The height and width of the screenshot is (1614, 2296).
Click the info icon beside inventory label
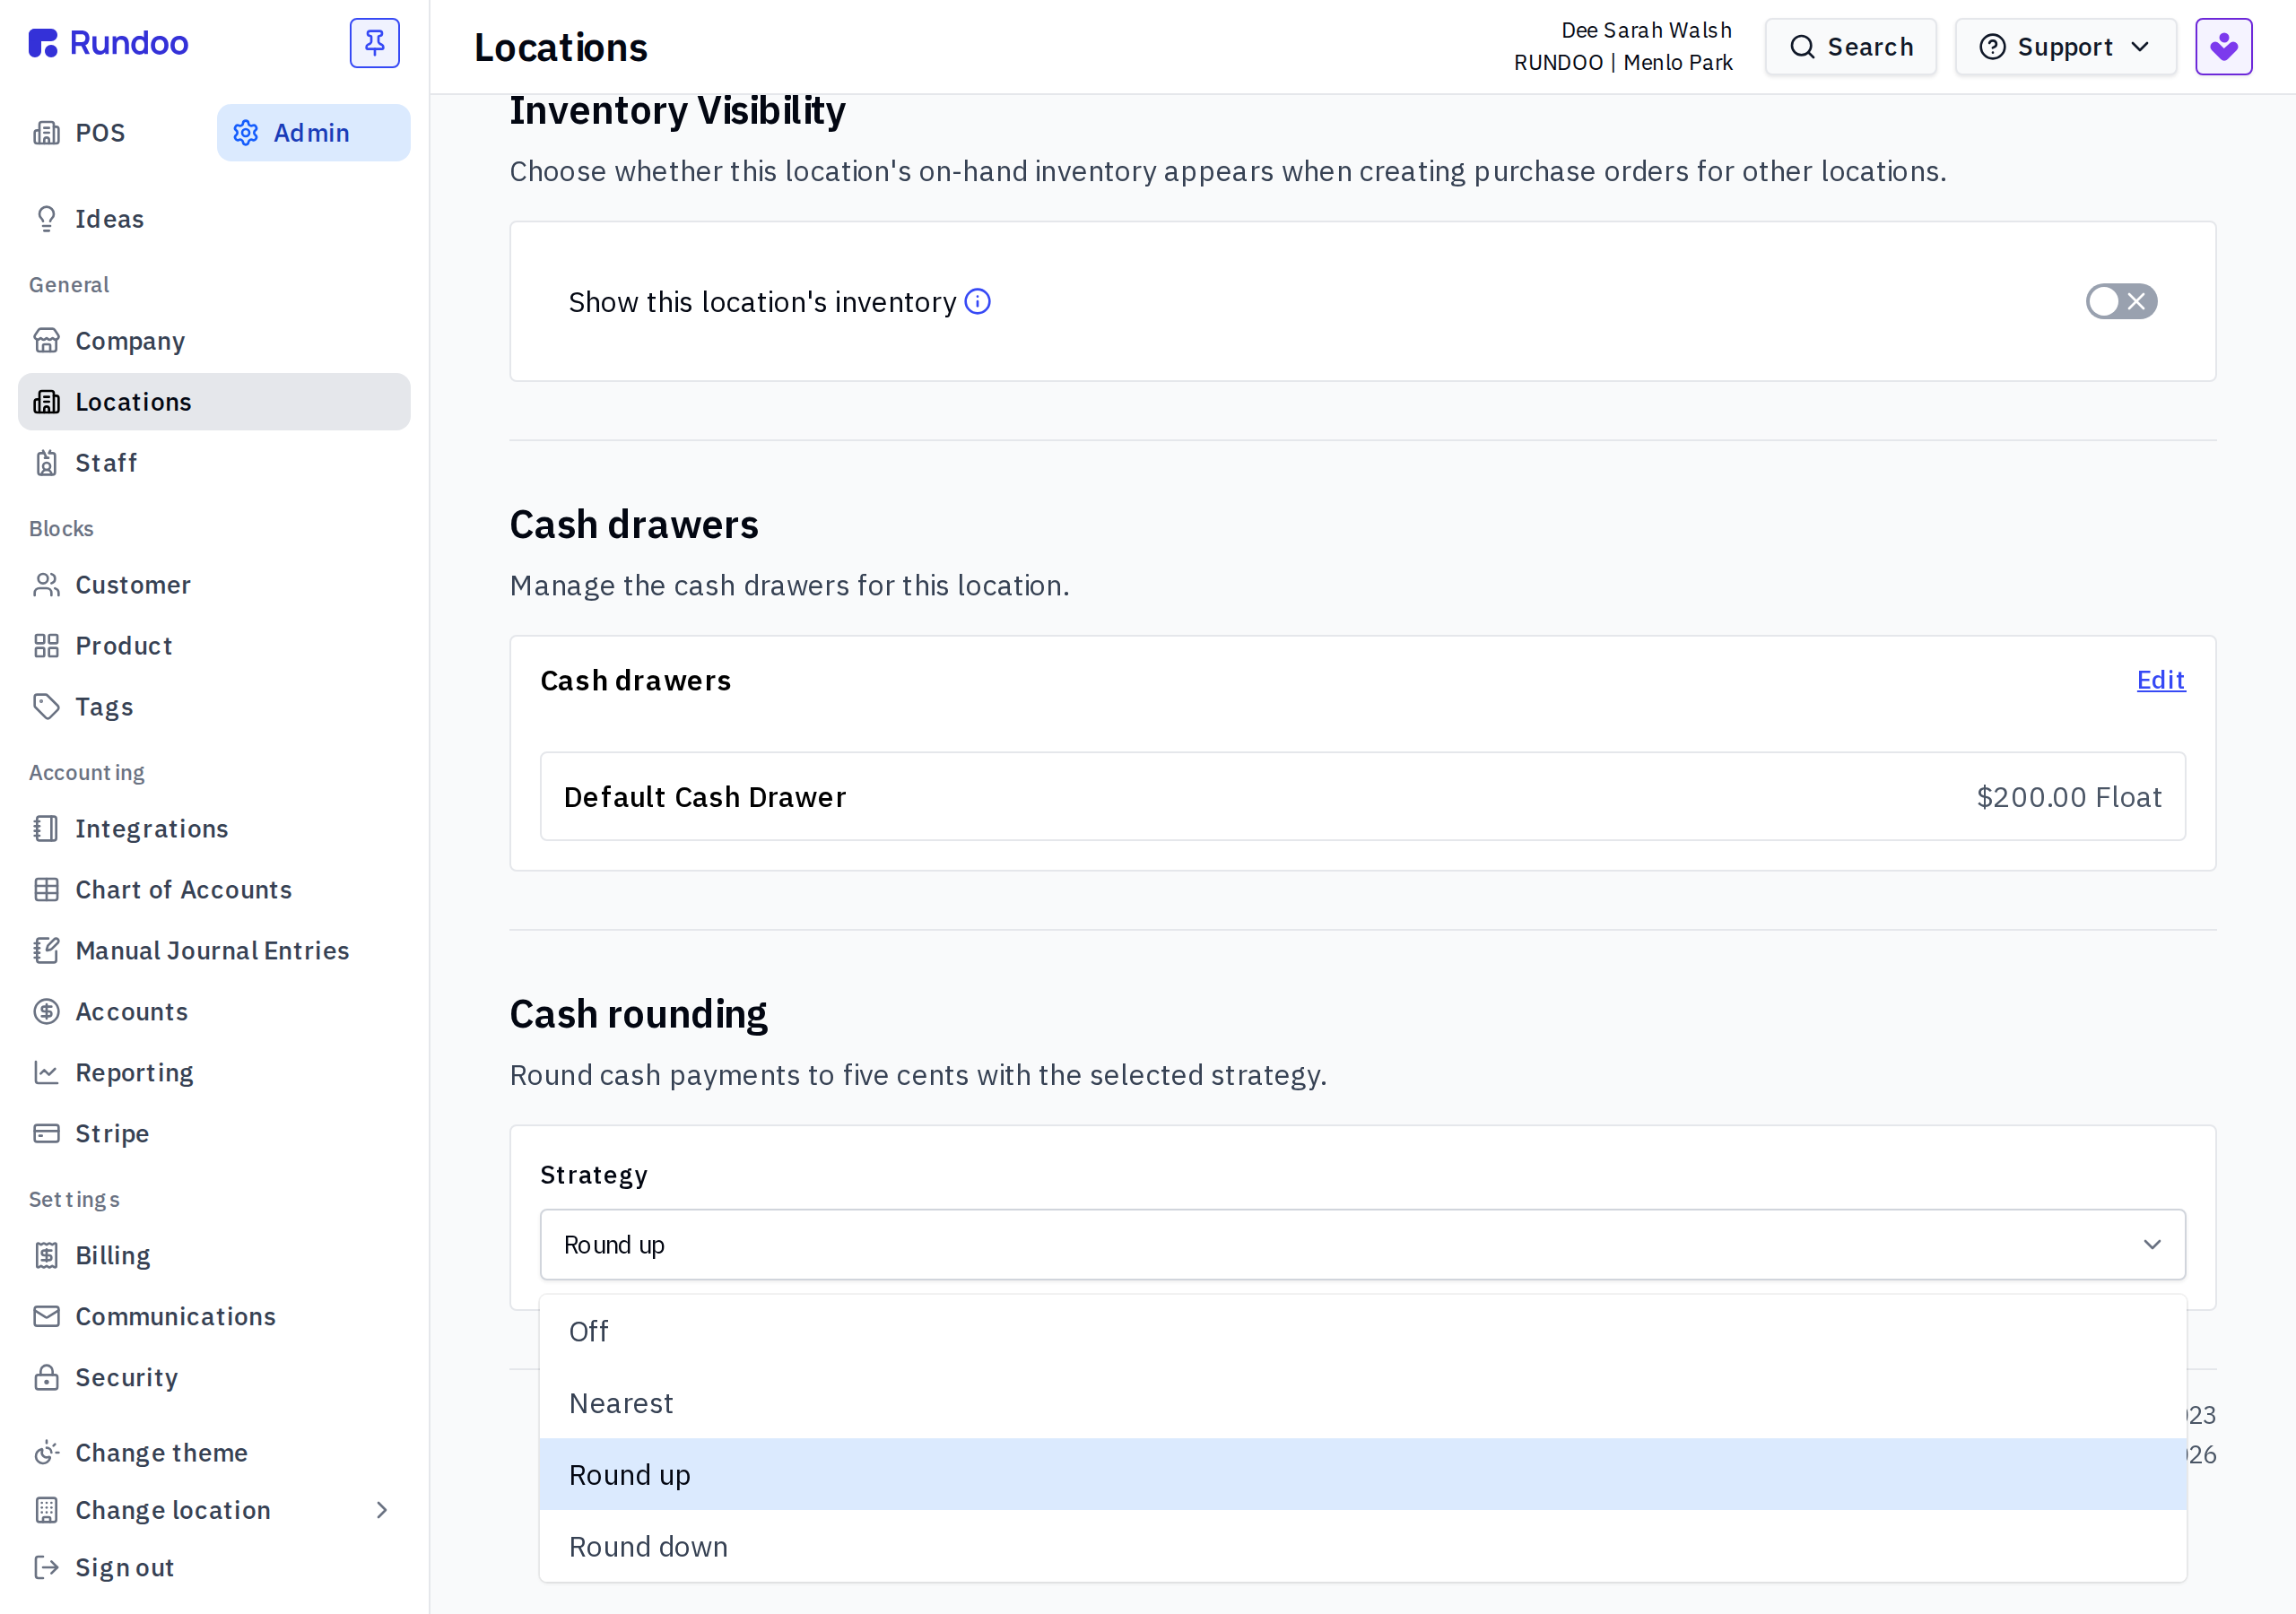(x=977, y=301)
